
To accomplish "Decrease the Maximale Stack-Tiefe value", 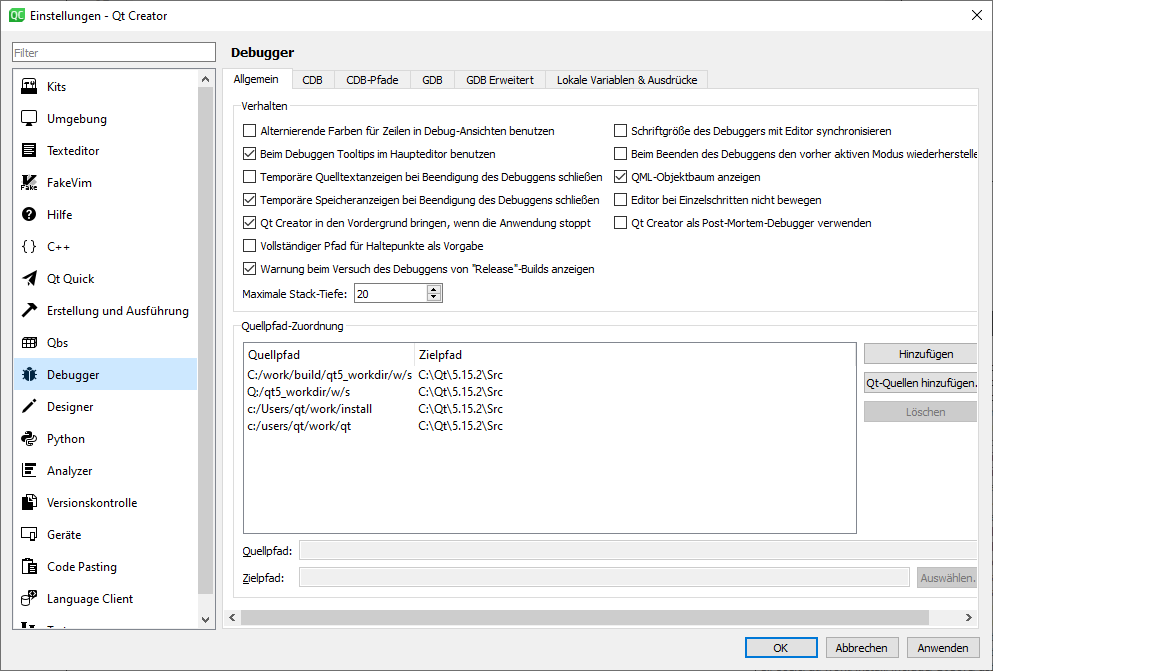I will coord(434,297).
